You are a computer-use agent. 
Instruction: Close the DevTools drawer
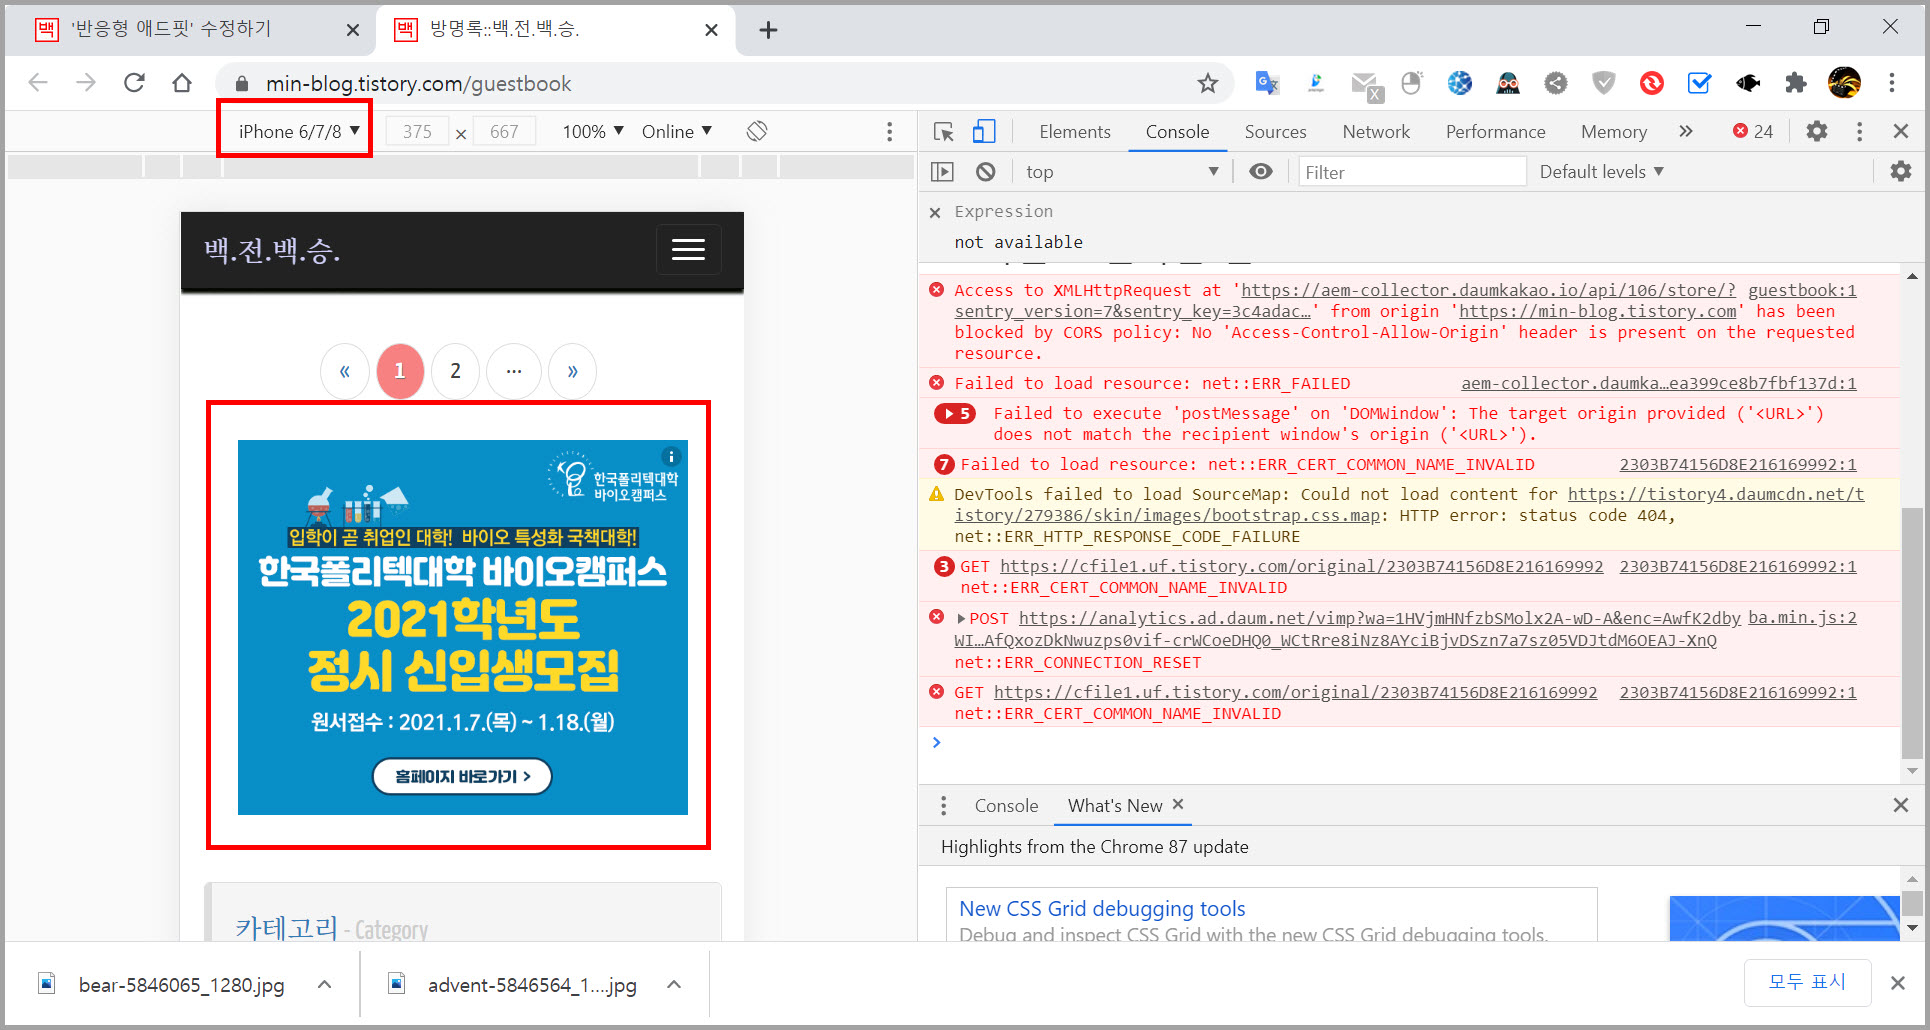(1901, 805)
